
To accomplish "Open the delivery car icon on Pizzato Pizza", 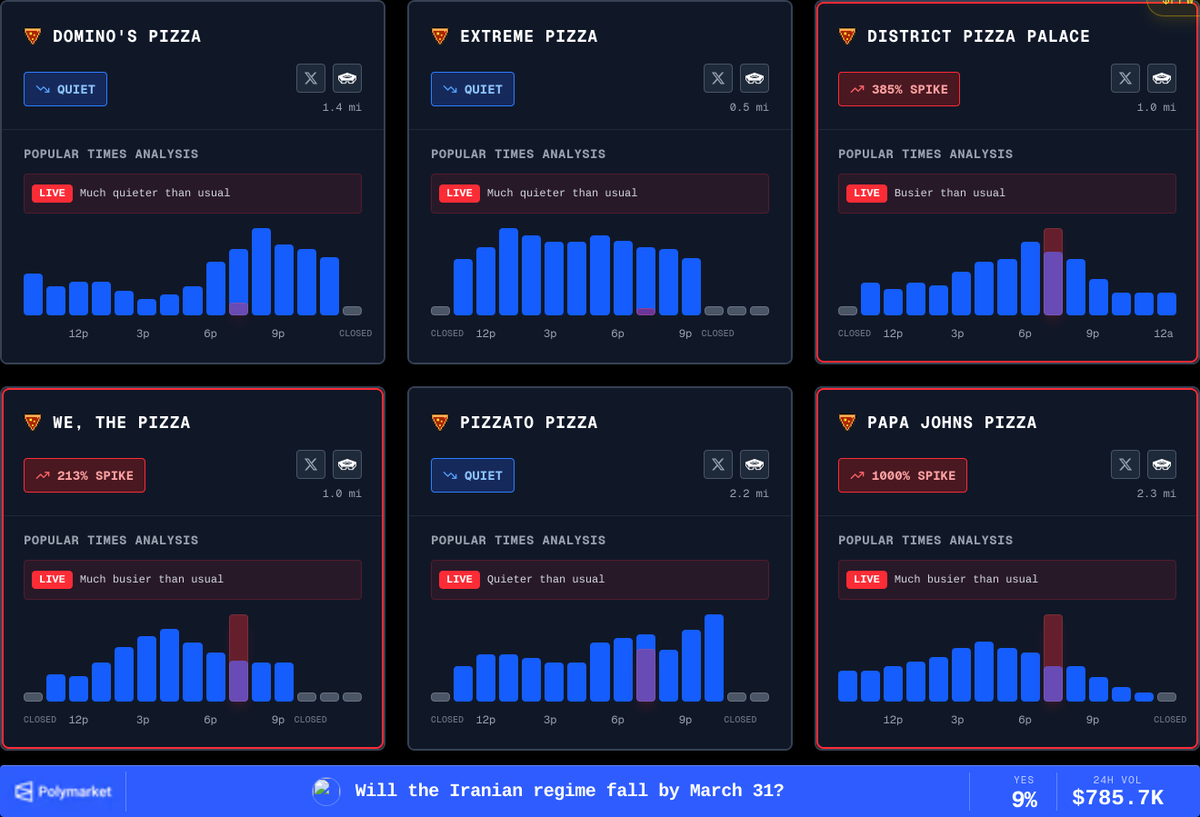I will point(754,464).
